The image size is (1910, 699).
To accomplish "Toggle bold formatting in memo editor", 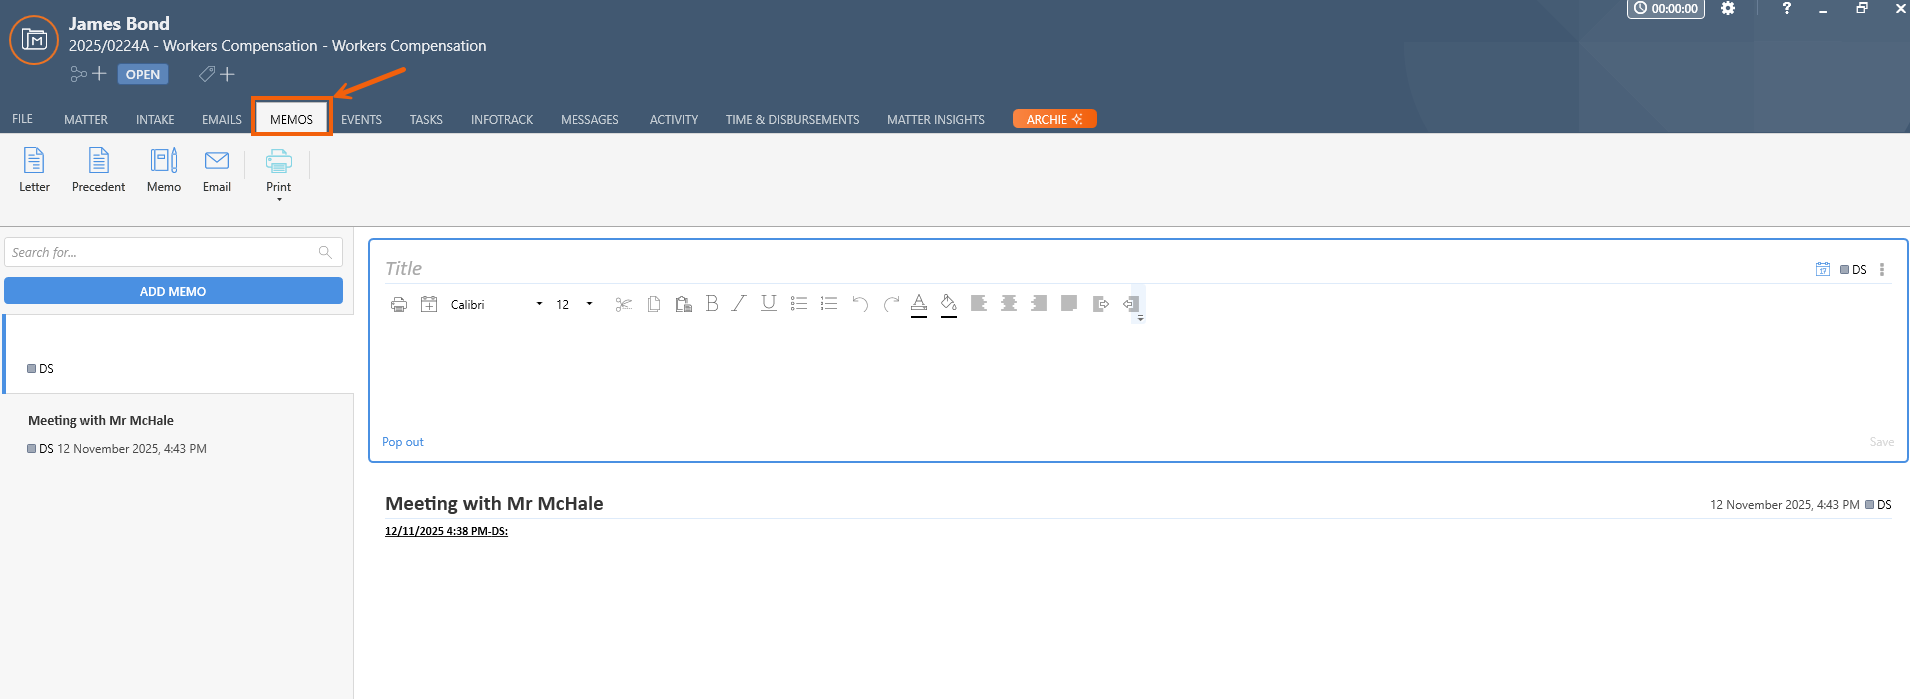I will pyautogui.click(x=712, y=304).
